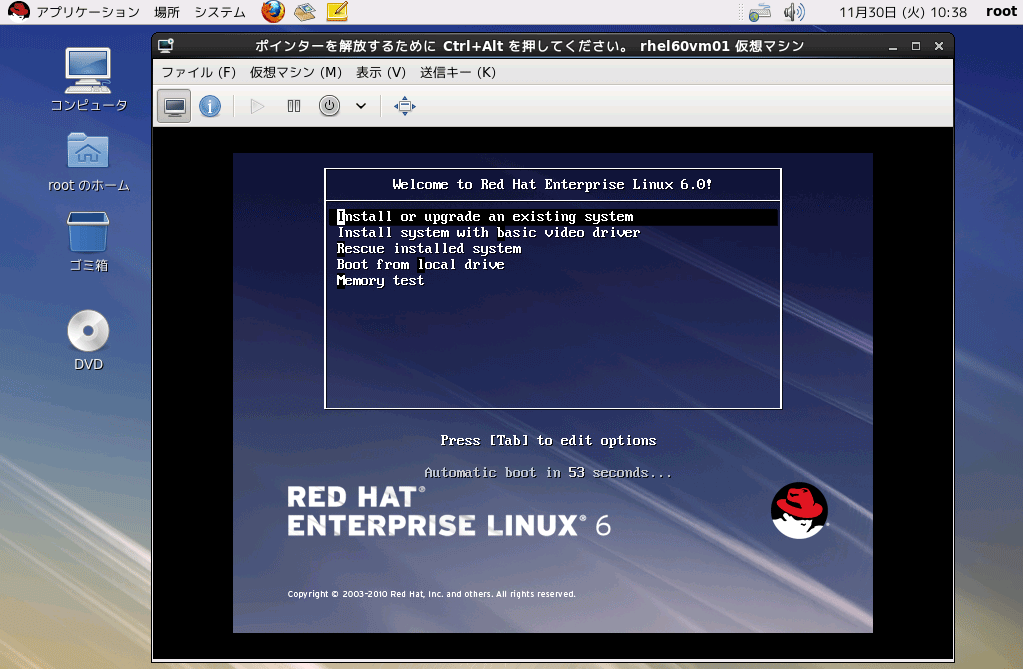This screenshot has width=1023, height=669.
Task: Launch Firefox from the top panel
Action: pyautogui.click(x=273, y=11)
